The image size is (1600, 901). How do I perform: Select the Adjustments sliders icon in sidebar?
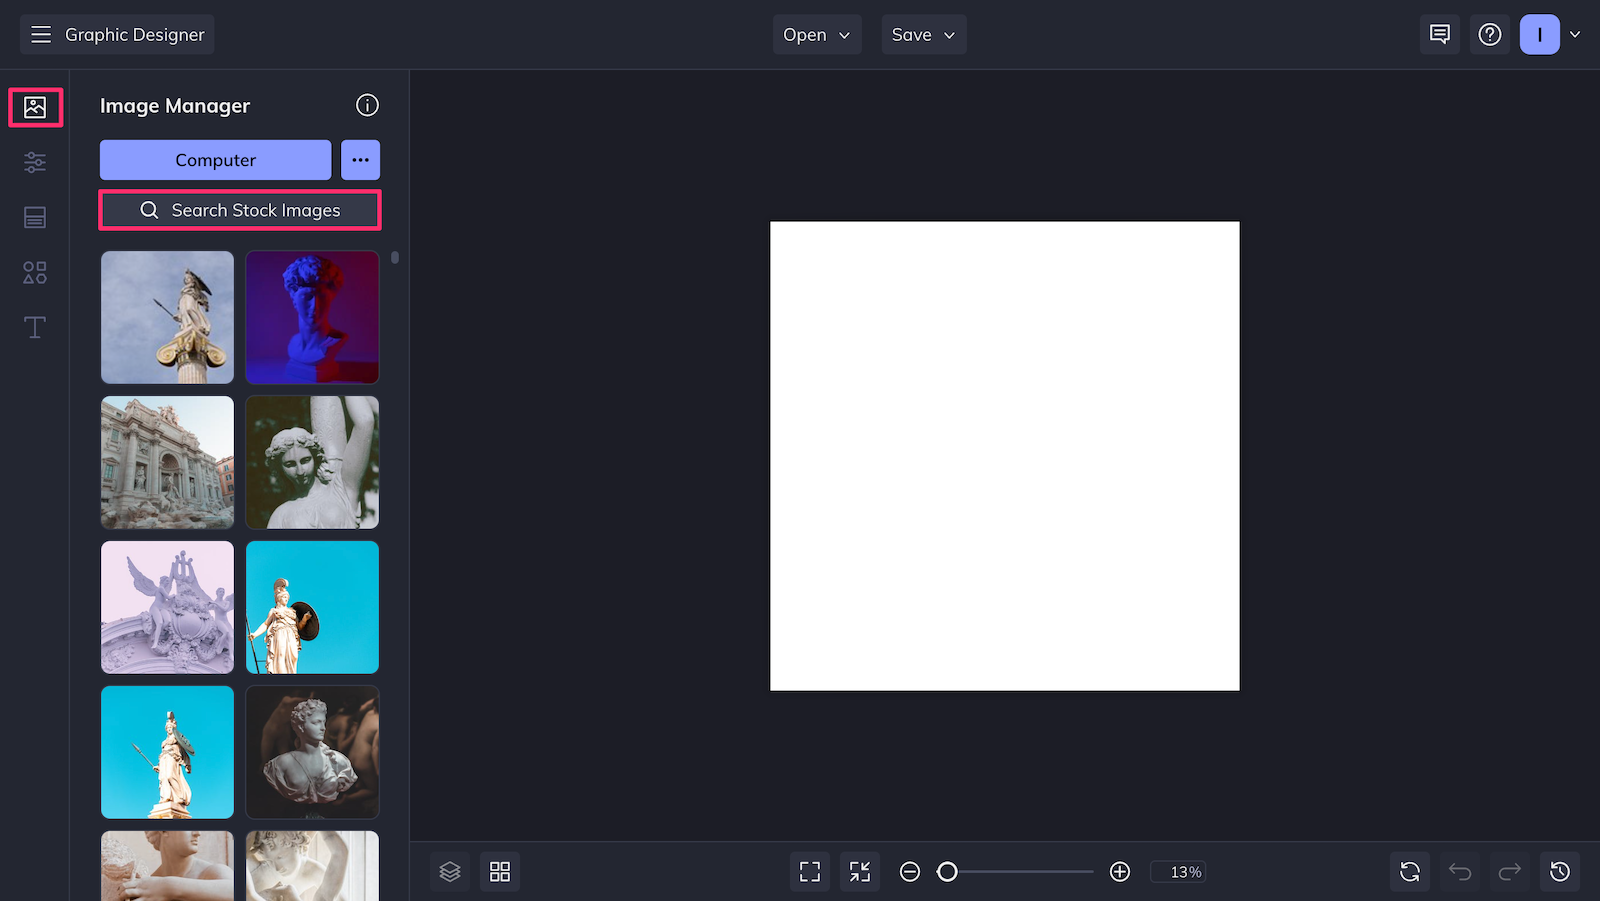pos(35,162)
